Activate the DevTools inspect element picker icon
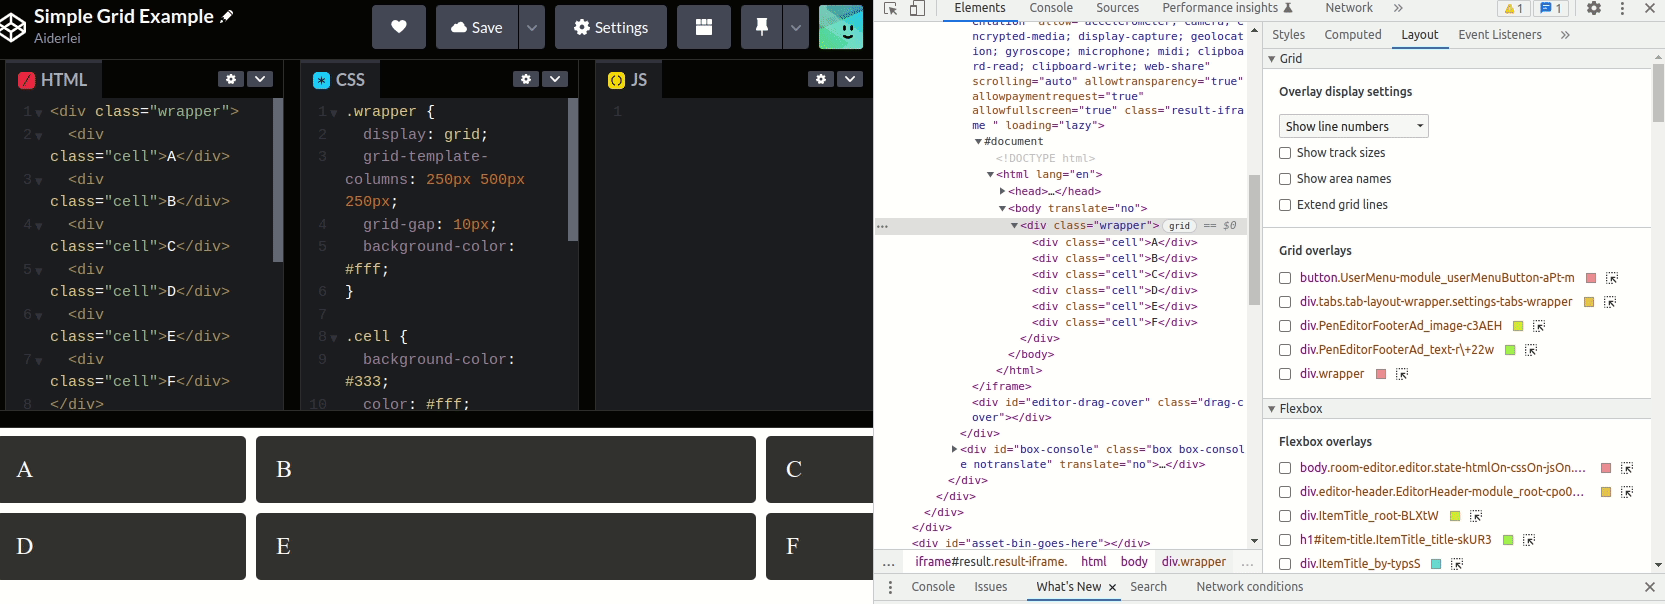 (x=890, y=8)
